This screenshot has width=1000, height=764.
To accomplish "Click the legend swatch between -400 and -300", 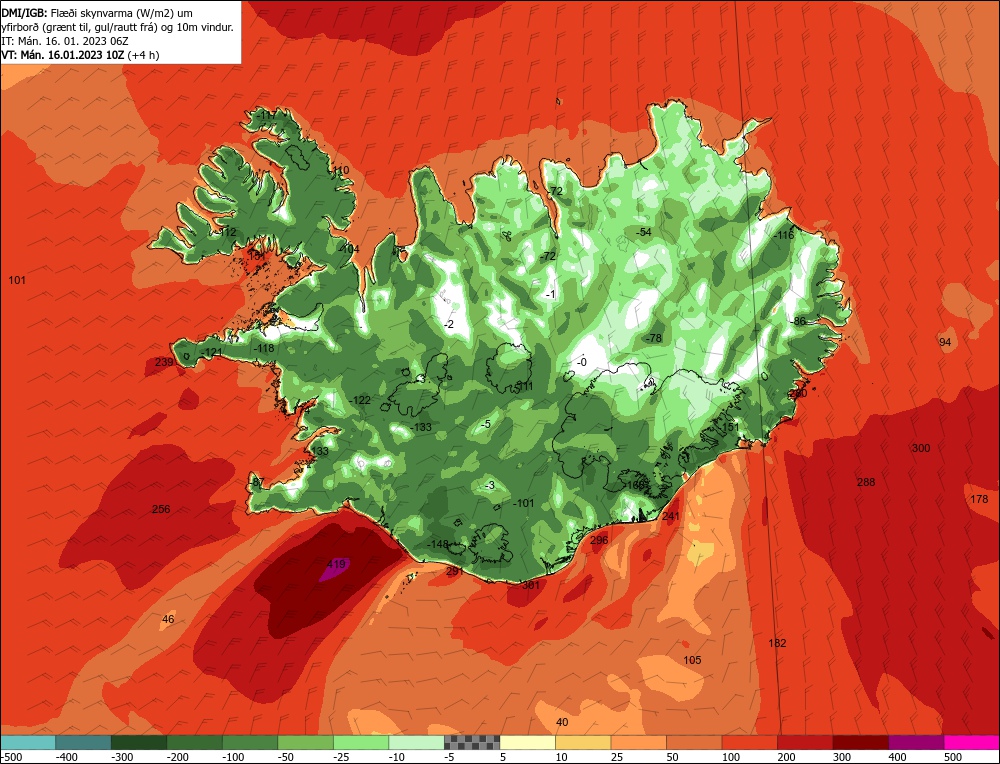I will (x=84, y=742).
